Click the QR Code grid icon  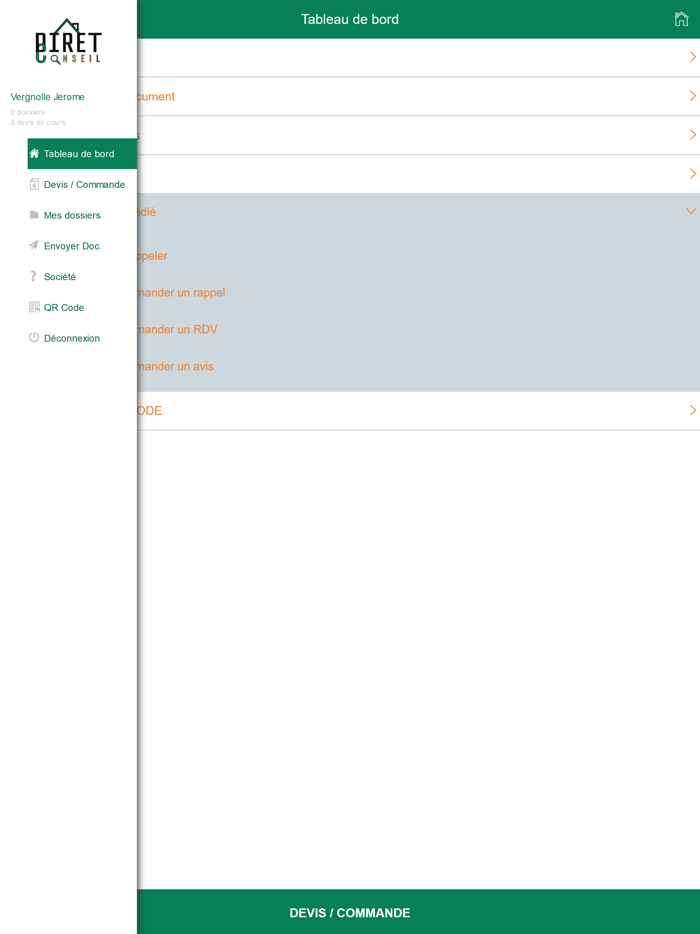point(34,307)
